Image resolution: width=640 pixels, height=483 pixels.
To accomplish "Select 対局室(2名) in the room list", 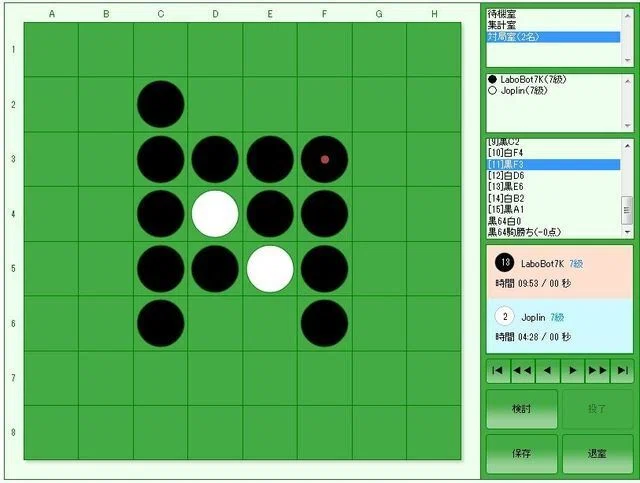I will coord(553,37).
